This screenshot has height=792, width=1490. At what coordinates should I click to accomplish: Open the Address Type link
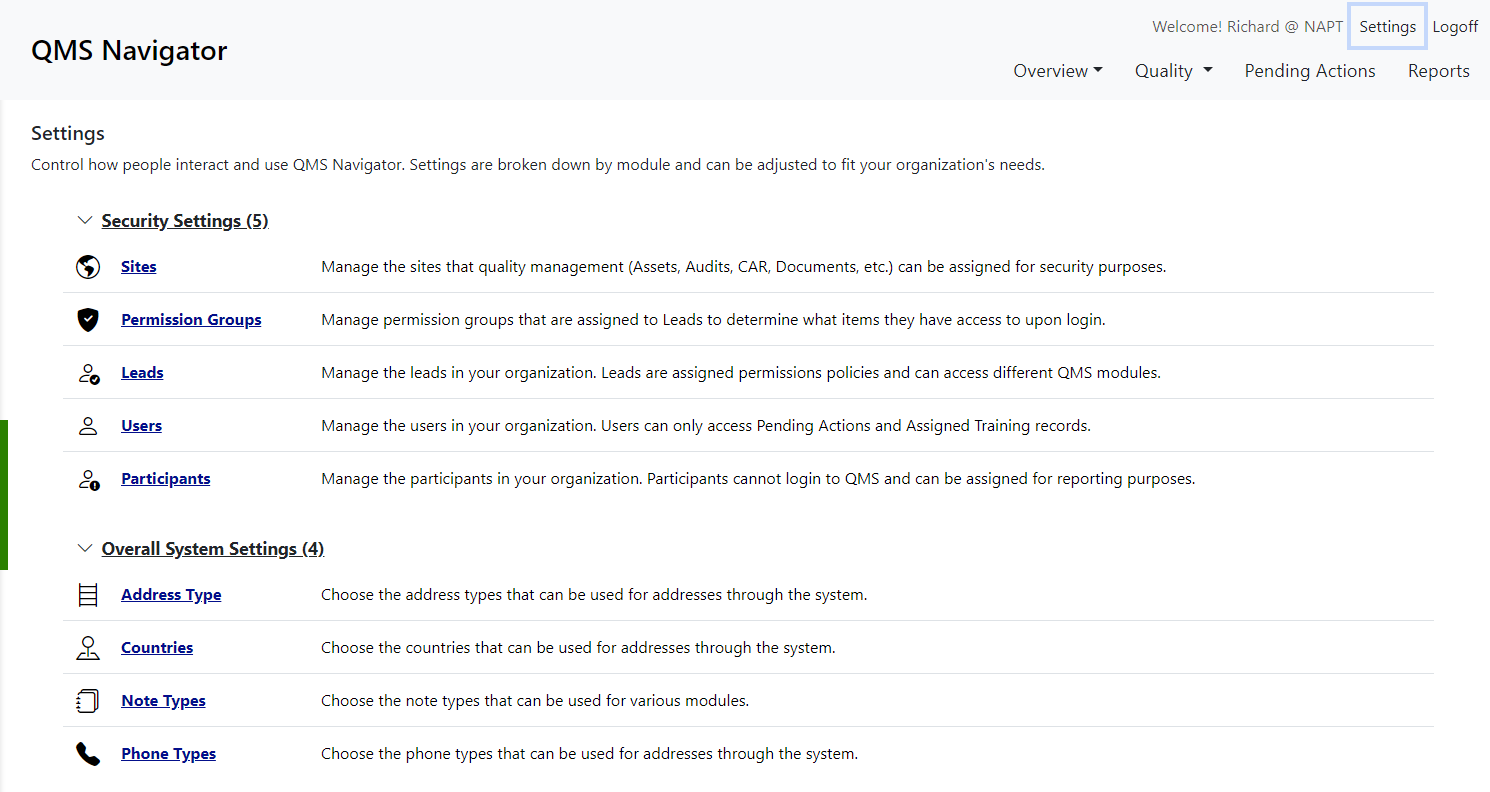coord(171,595)
